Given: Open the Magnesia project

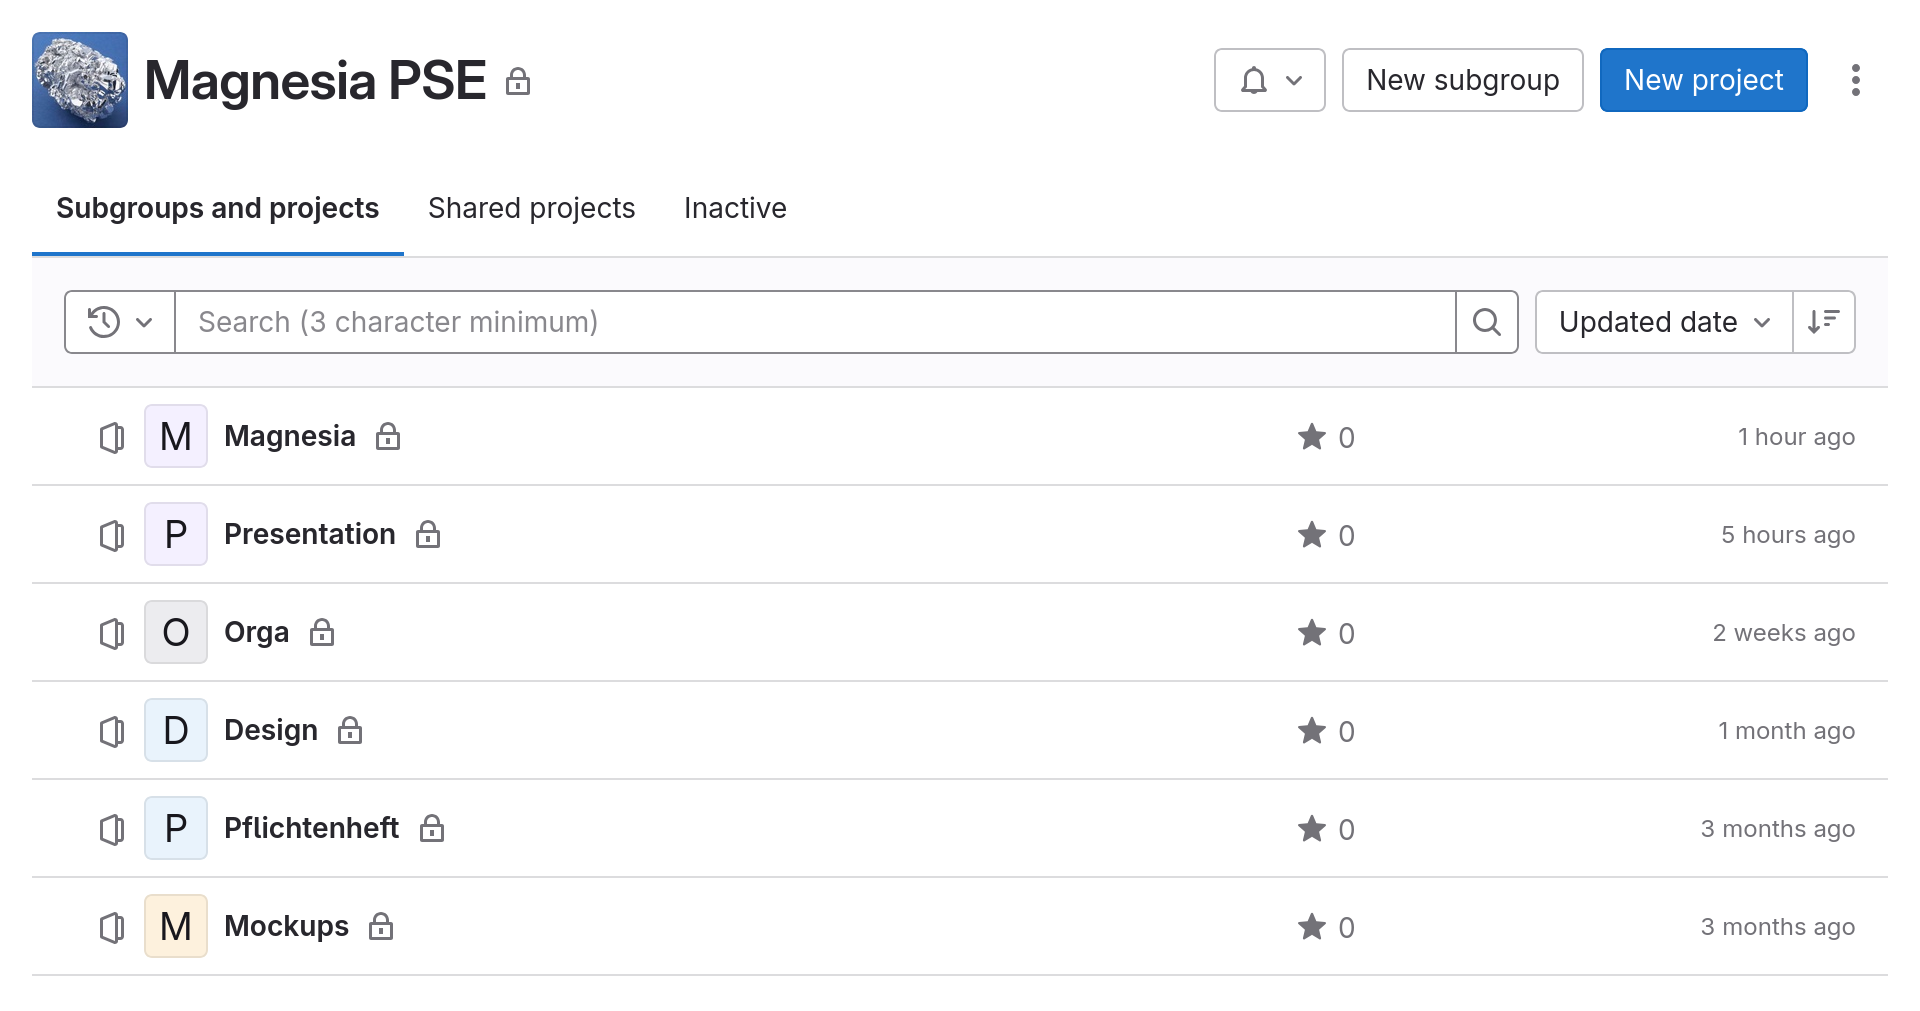Looking at the screenshot, I should (x=290, y=436).
